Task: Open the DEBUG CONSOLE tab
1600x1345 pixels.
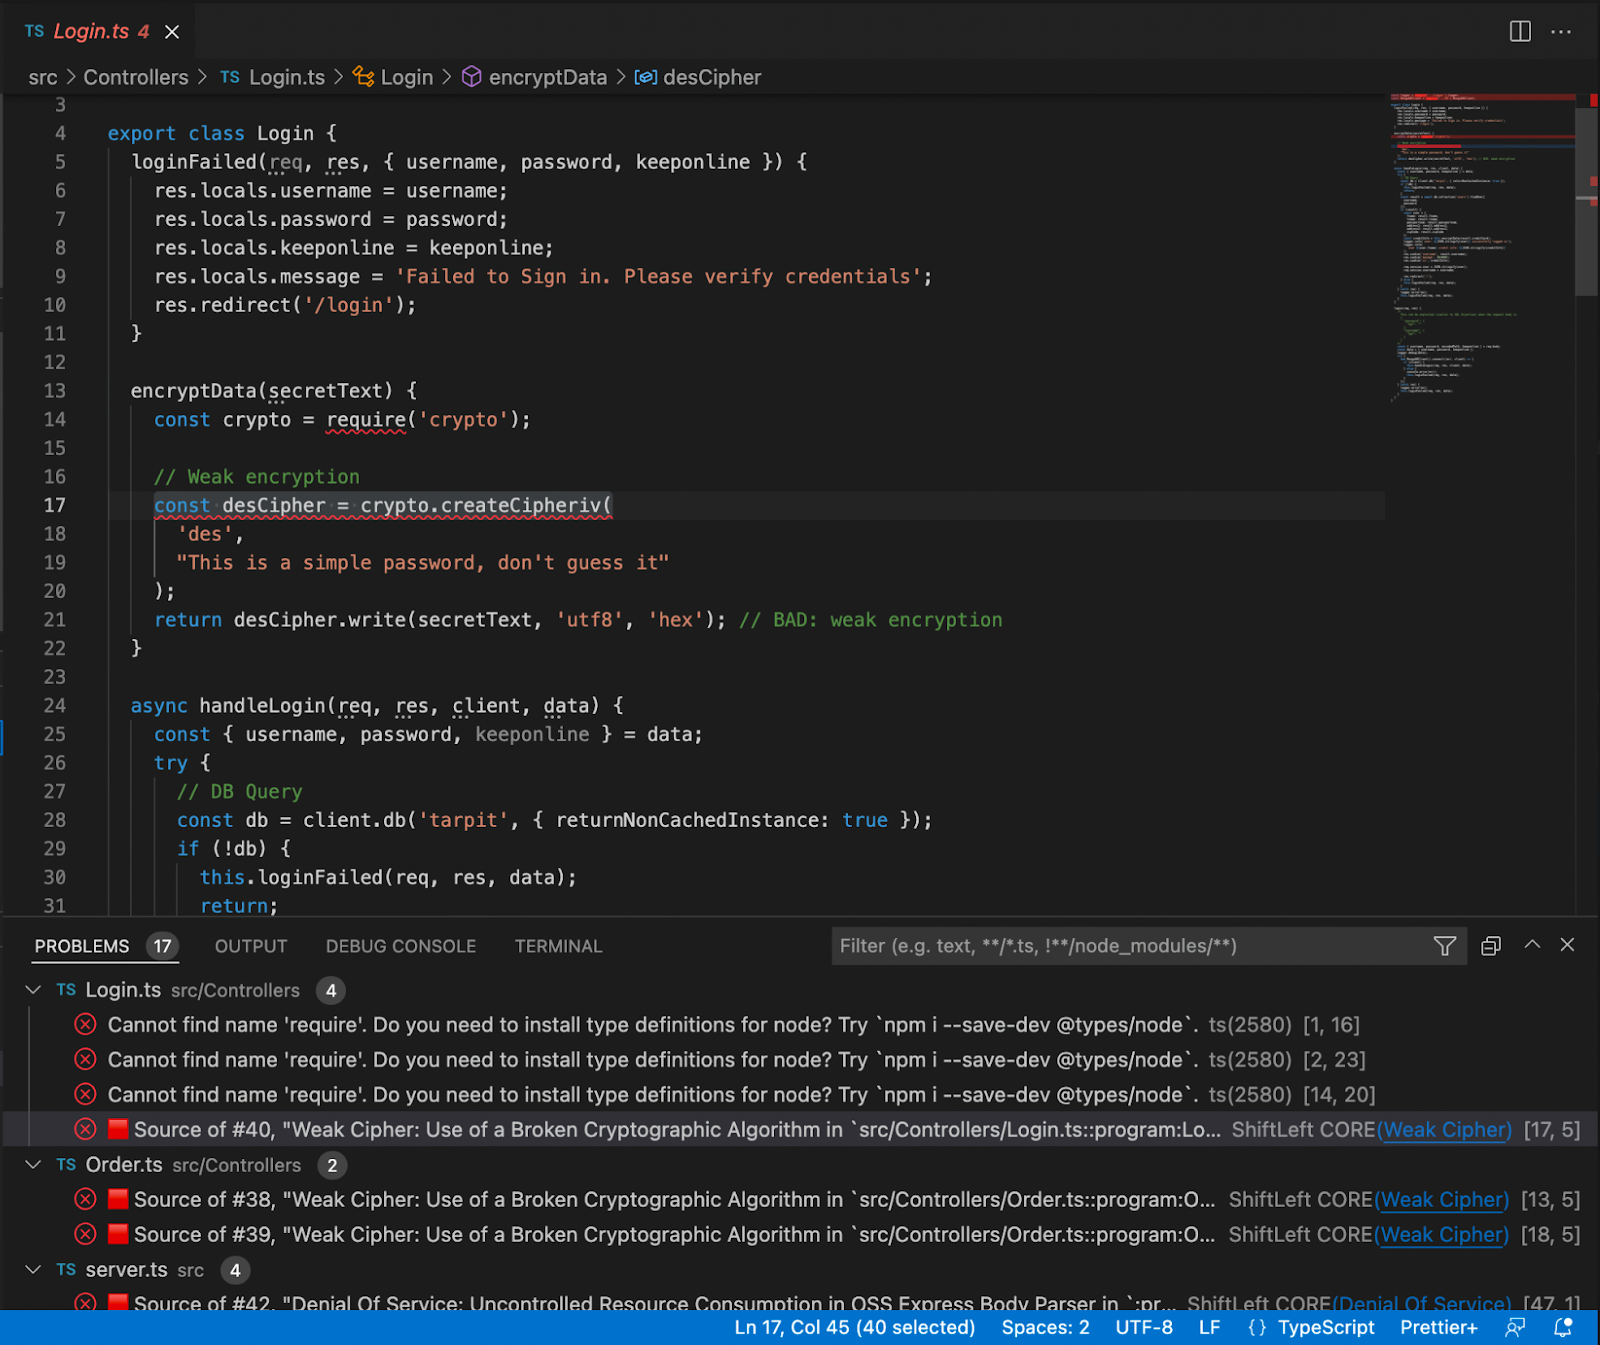Action: click(401, 946)
